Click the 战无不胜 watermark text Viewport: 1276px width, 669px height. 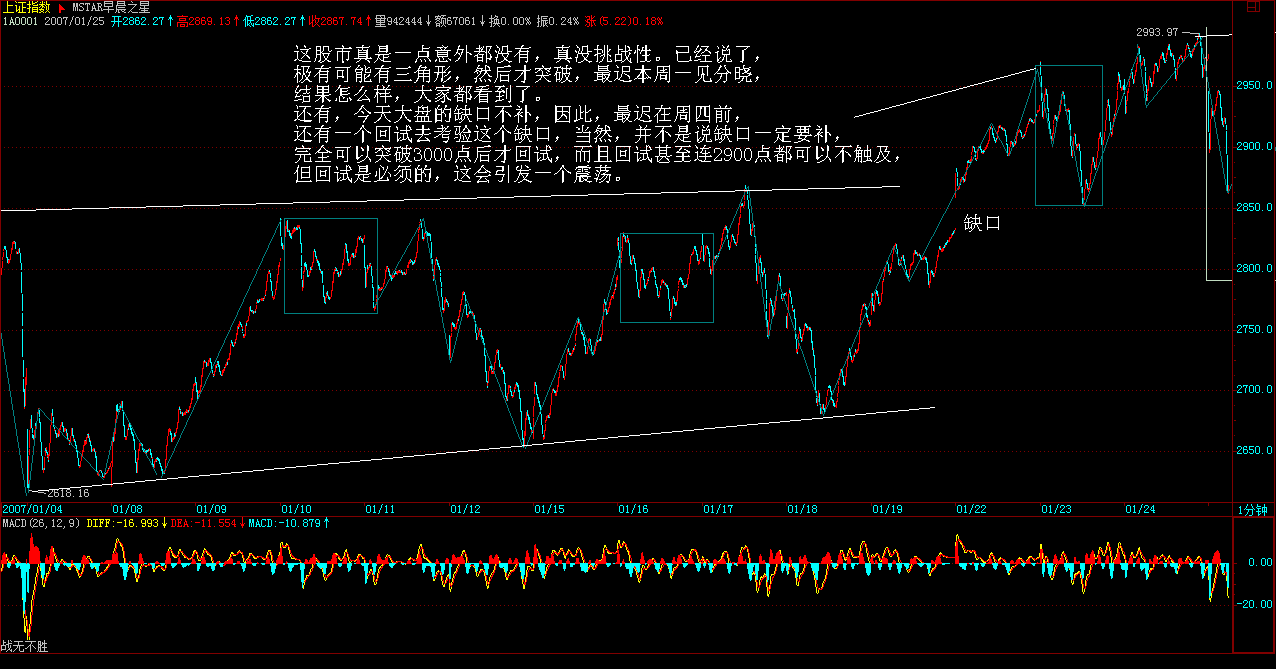tap(24, 647)
